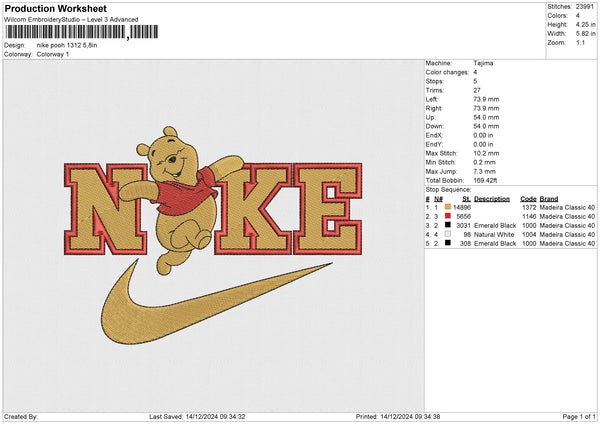Click the Stitches value 23991
This screenshot has height=424, width=600.
click(x=585, y=7)
